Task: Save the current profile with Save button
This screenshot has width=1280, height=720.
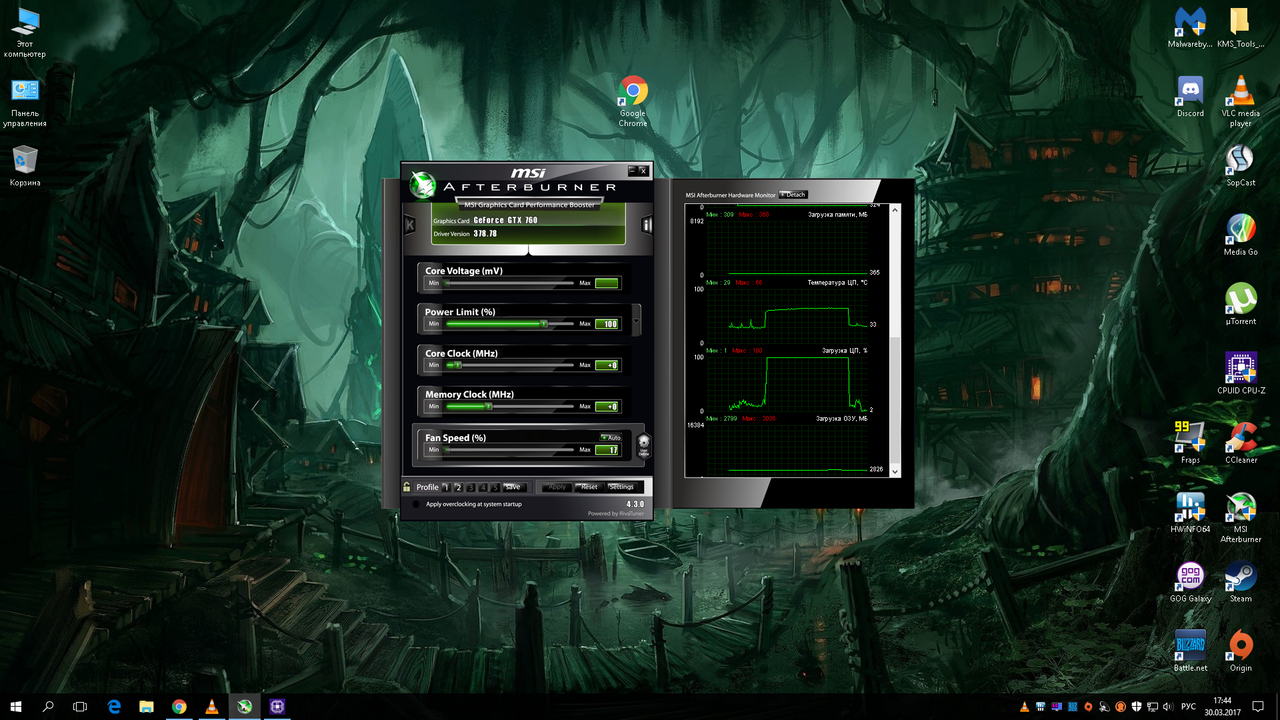Action: pyautogui.click(x=513, y=487)
